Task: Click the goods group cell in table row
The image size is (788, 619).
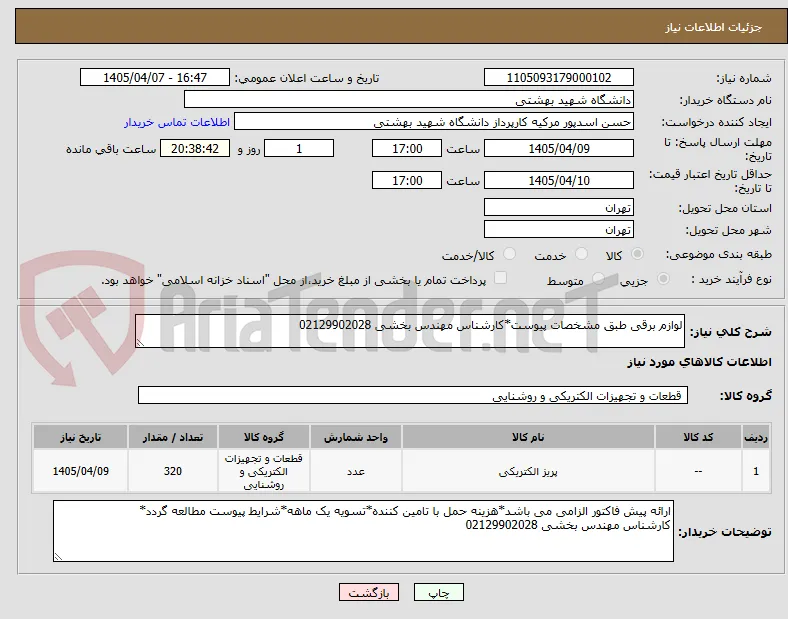Action: pyautogui.click(x=264, y=471)
